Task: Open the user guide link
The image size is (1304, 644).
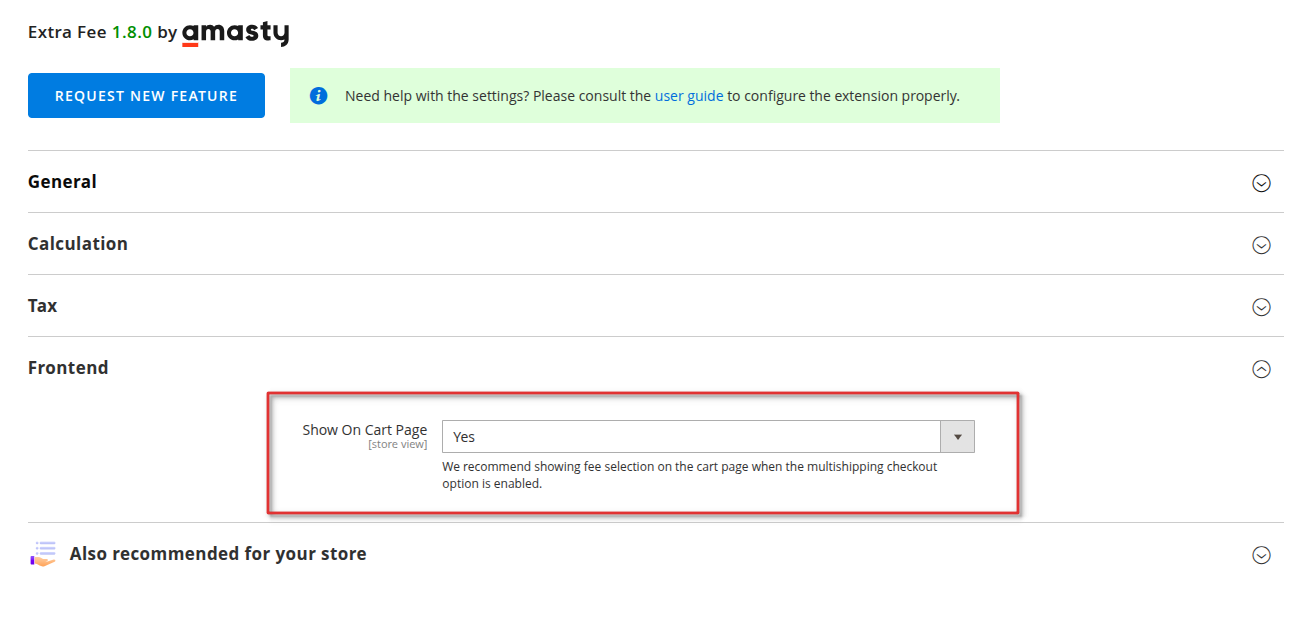Action: [689, 96]
